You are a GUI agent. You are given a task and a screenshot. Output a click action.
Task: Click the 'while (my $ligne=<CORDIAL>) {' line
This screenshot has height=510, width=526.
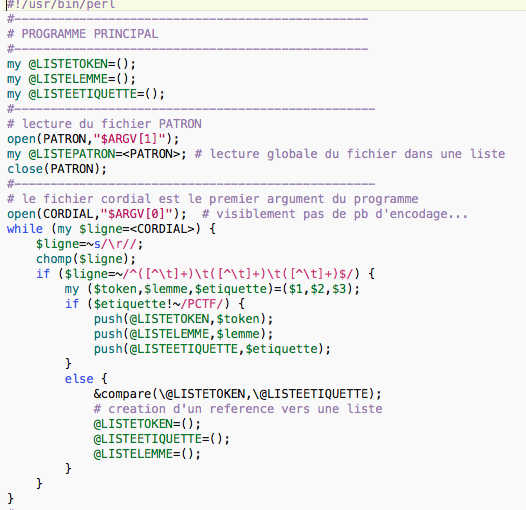(111, 229)
